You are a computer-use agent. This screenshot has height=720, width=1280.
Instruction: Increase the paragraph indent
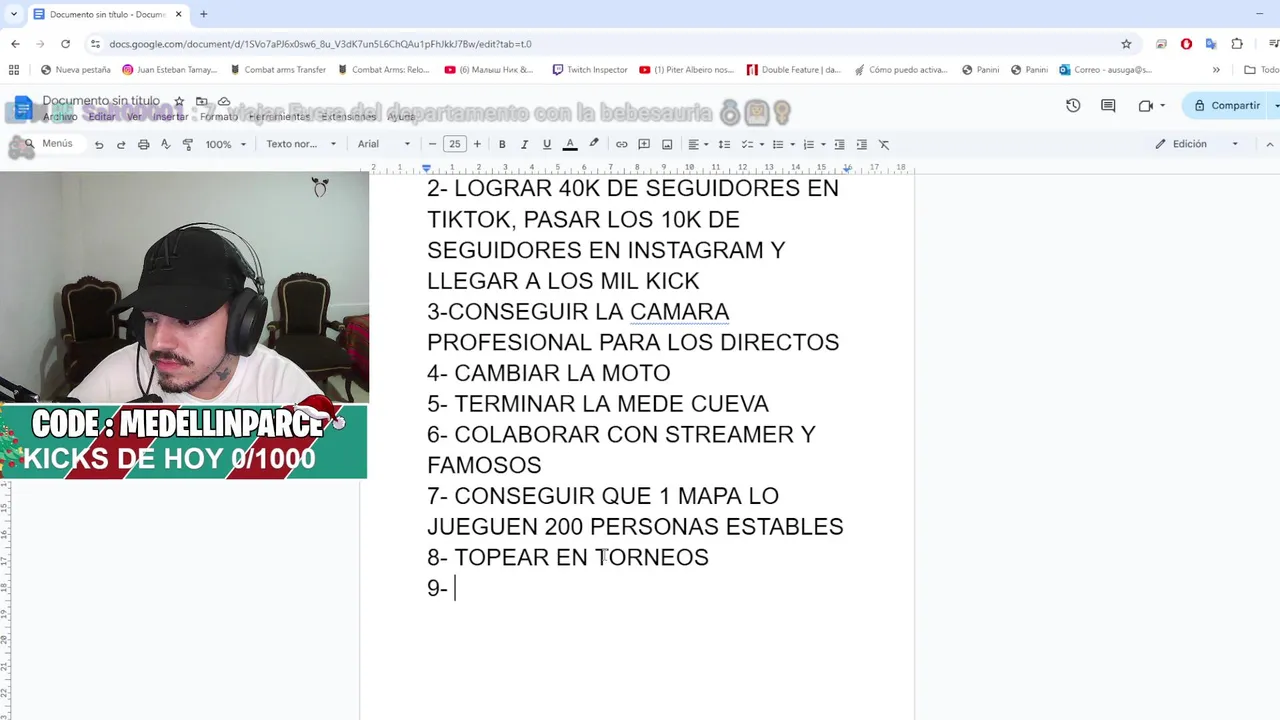(x=861, y=144)
